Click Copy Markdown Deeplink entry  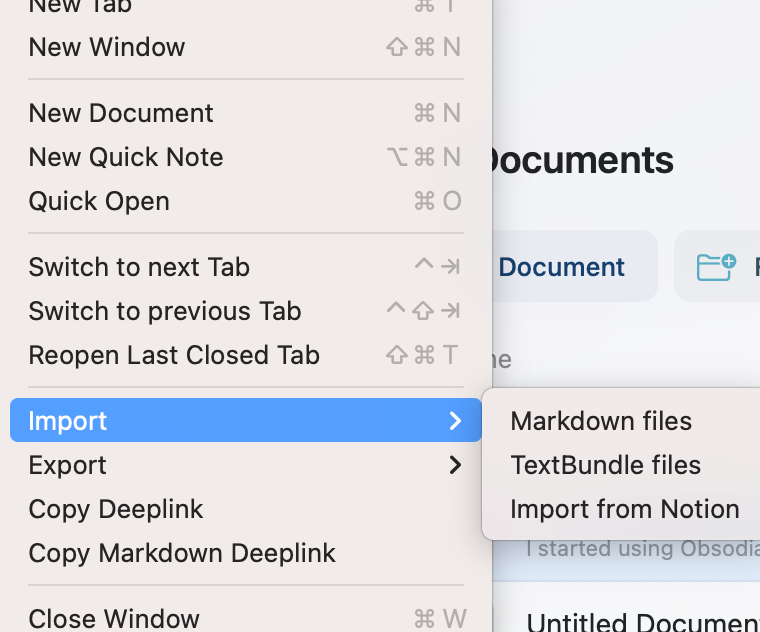click(x=182, y=553)
